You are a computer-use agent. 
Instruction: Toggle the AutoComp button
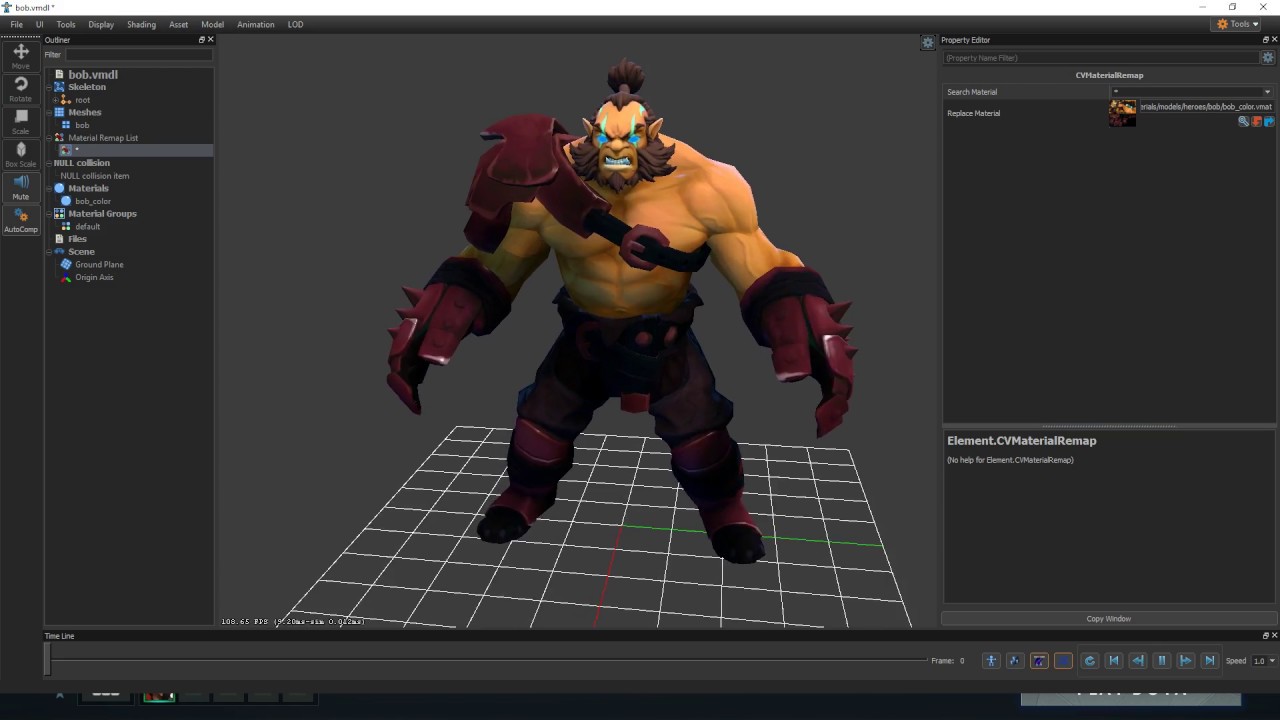[20, 220]
